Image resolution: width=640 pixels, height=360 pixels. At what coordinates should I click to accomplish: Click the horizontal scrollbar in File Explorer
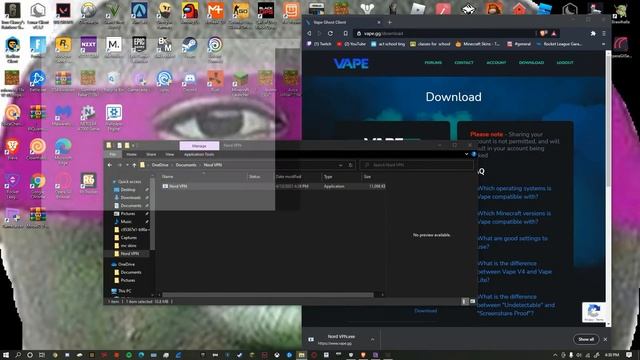268,294
